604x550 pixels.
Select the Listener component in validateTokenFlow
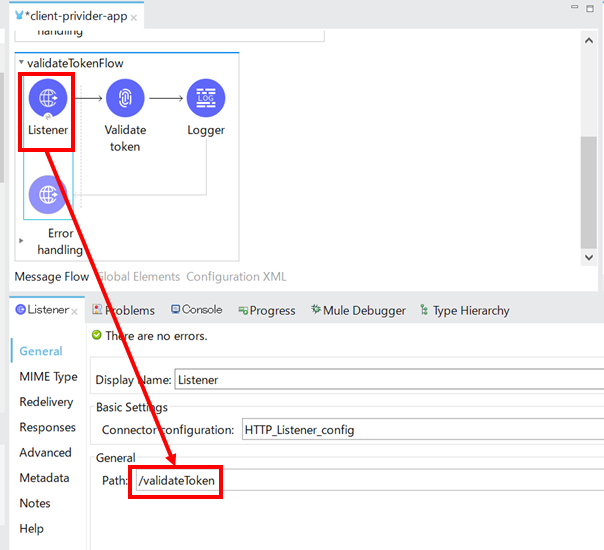click(x=48, y=99)
